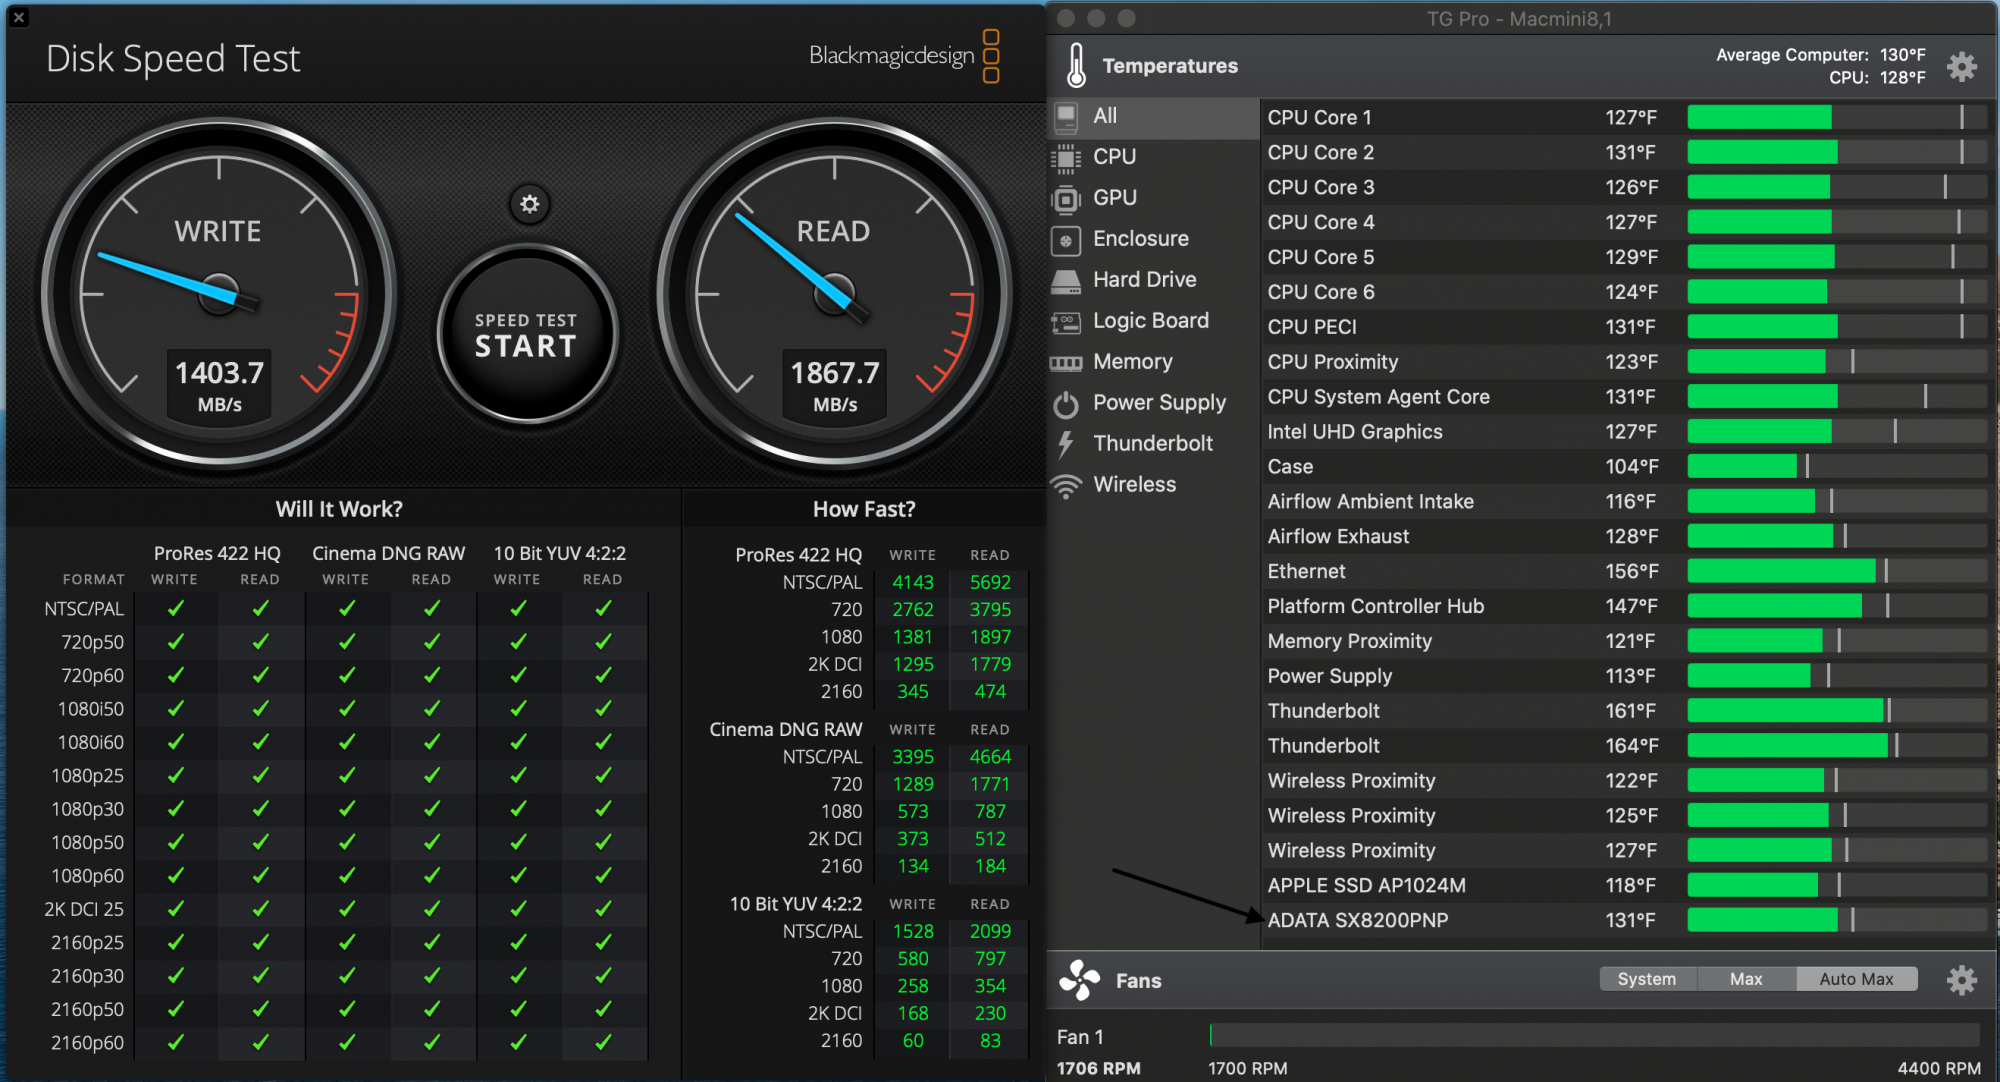2000x1082 pixels.
Task: Select the CPU category icon in the sidebar
Action: (1067, 158)
